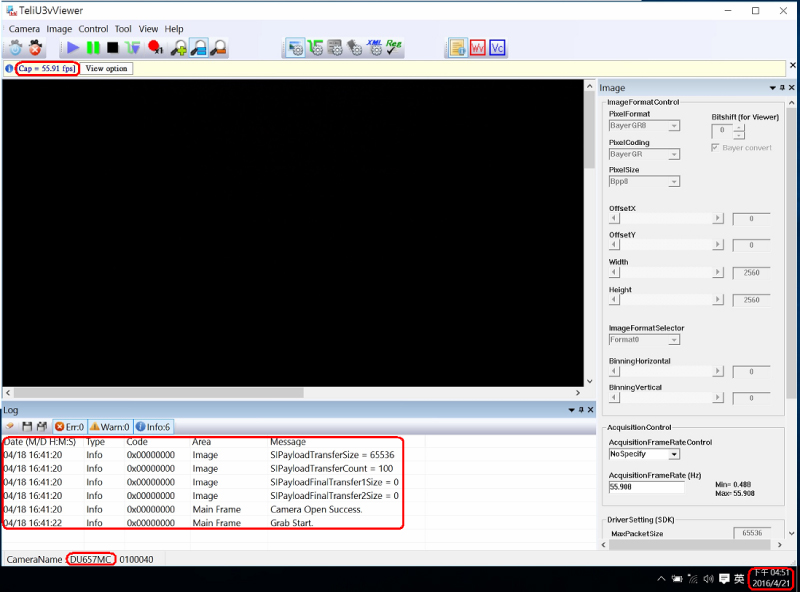Open the Camera menu
This screenshot has height=592, width=800.
coord(24,29)
